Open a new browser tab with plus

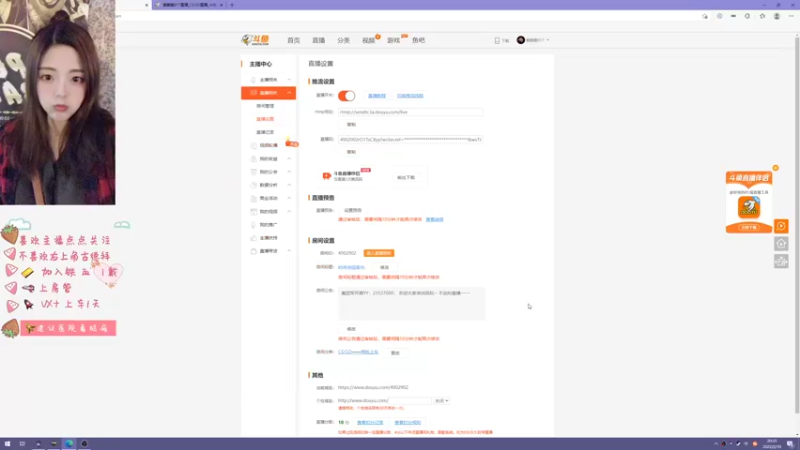click(x=232, y=5)
